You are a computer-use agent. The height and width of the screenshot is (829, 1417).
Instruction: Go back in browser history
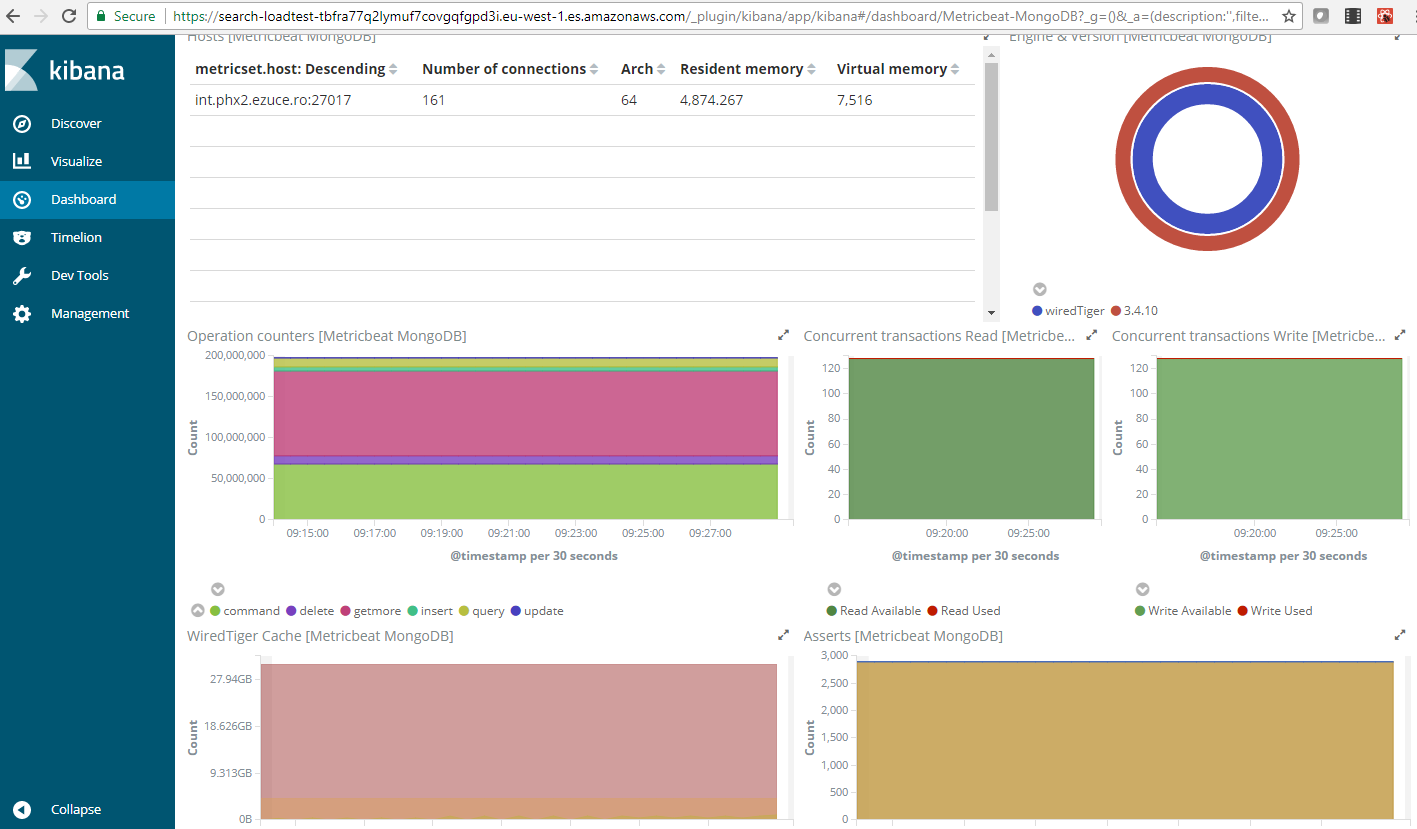click(x=13, y=16)
